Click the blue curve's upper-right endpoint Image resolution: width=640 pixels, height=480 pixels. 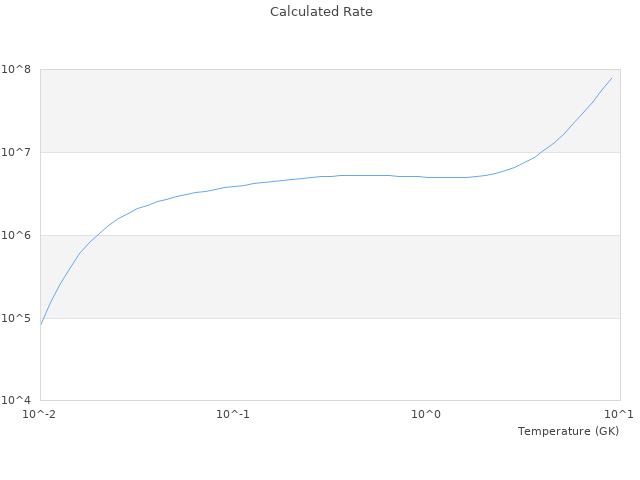click(611, 78)
